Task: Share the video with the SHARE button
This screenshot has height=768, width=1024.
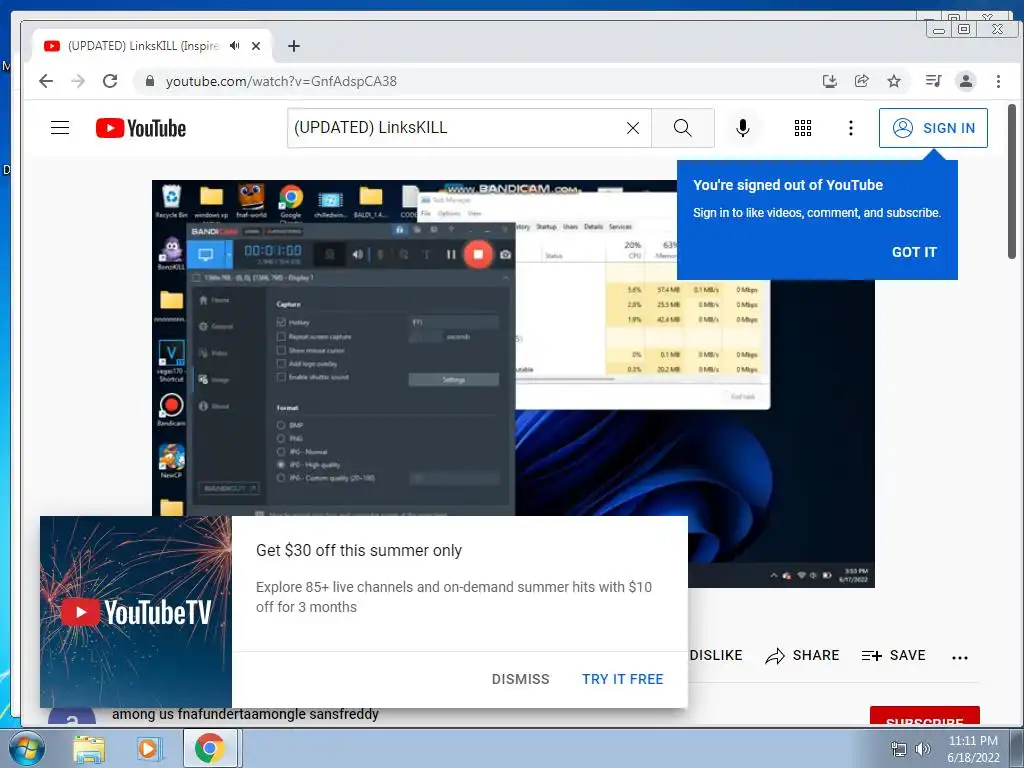Action: (802, 655)
